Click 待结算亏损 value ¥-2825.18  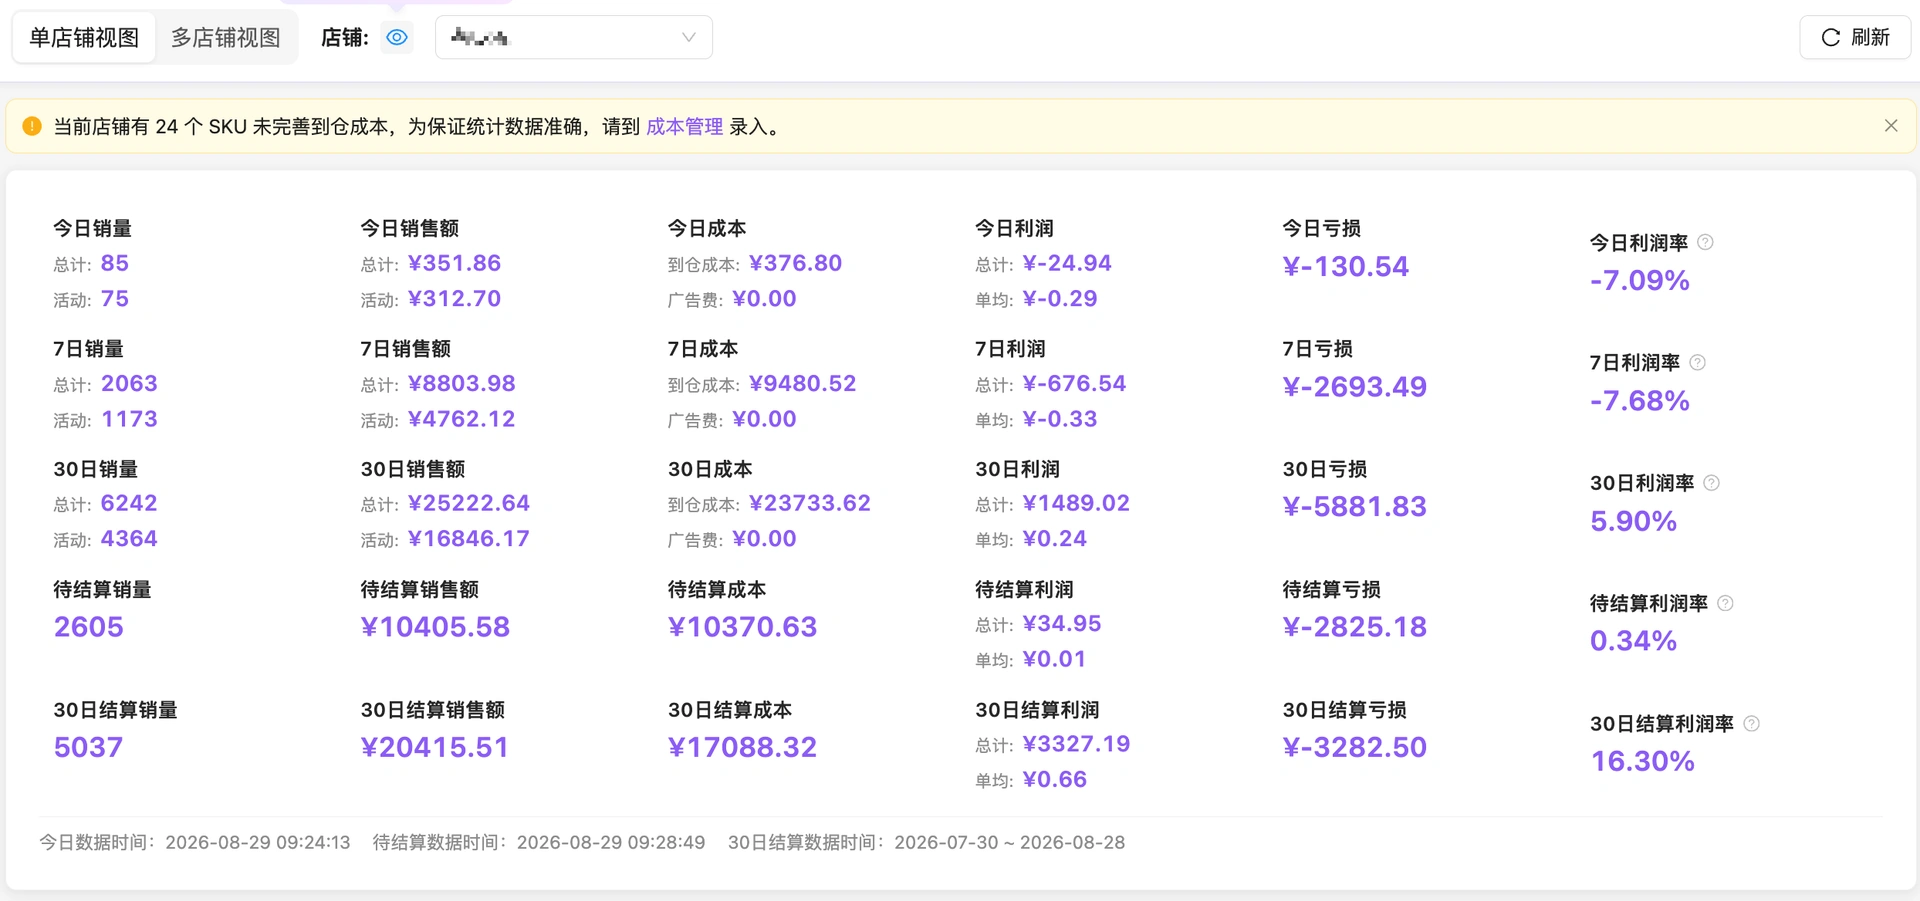click(x=1355, y=627)
